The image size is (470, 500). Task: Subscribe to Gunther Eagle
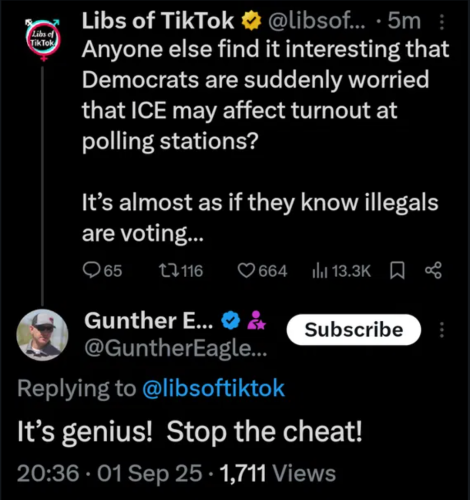click(354, 330)
